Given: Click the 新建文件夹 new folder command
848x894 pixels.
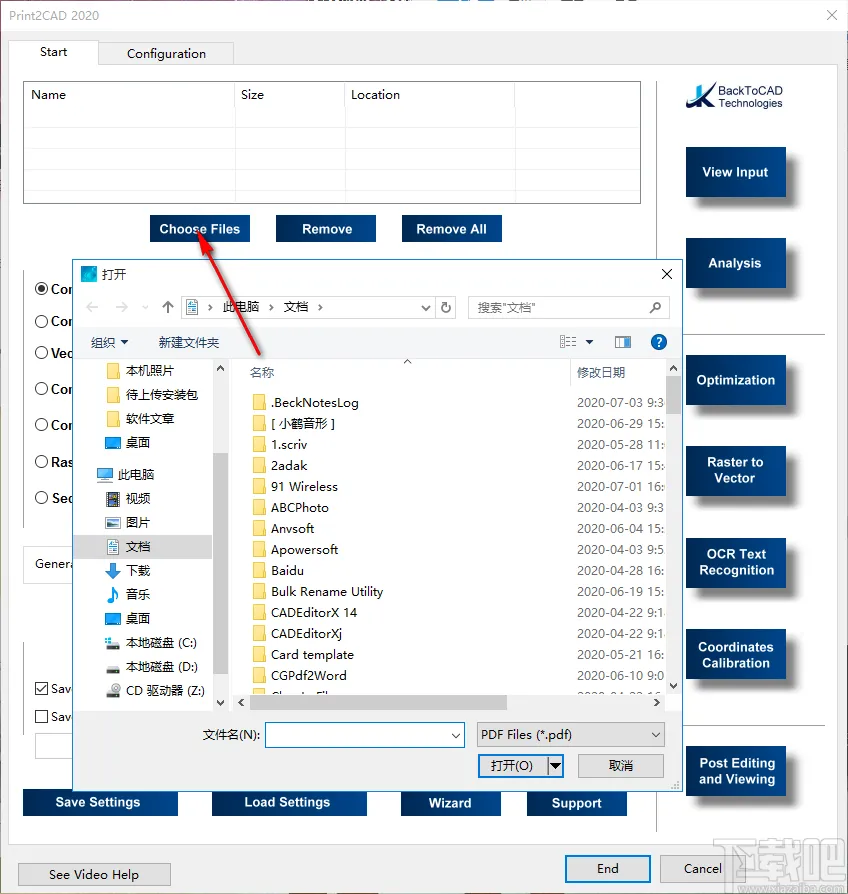Looking at the screenshot, I should coord(189,342).
